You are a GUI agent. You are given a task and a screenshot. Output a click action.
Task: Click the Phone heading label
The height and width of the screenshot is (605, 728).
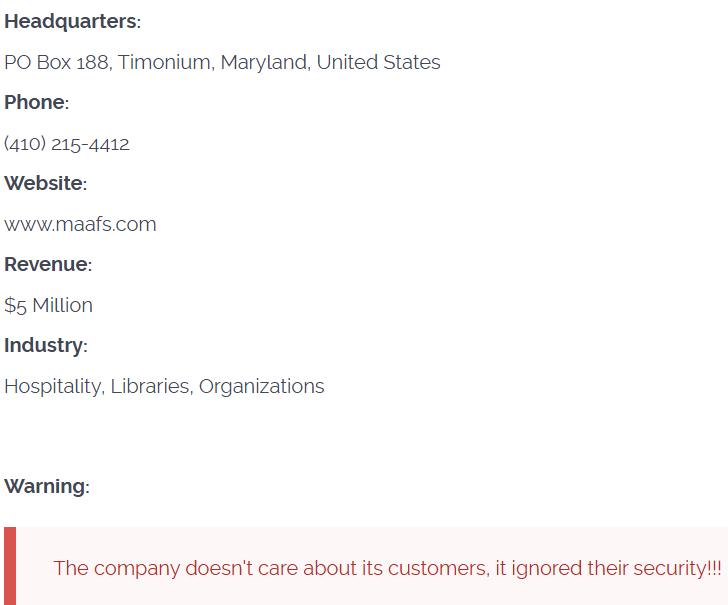[36, 103]
